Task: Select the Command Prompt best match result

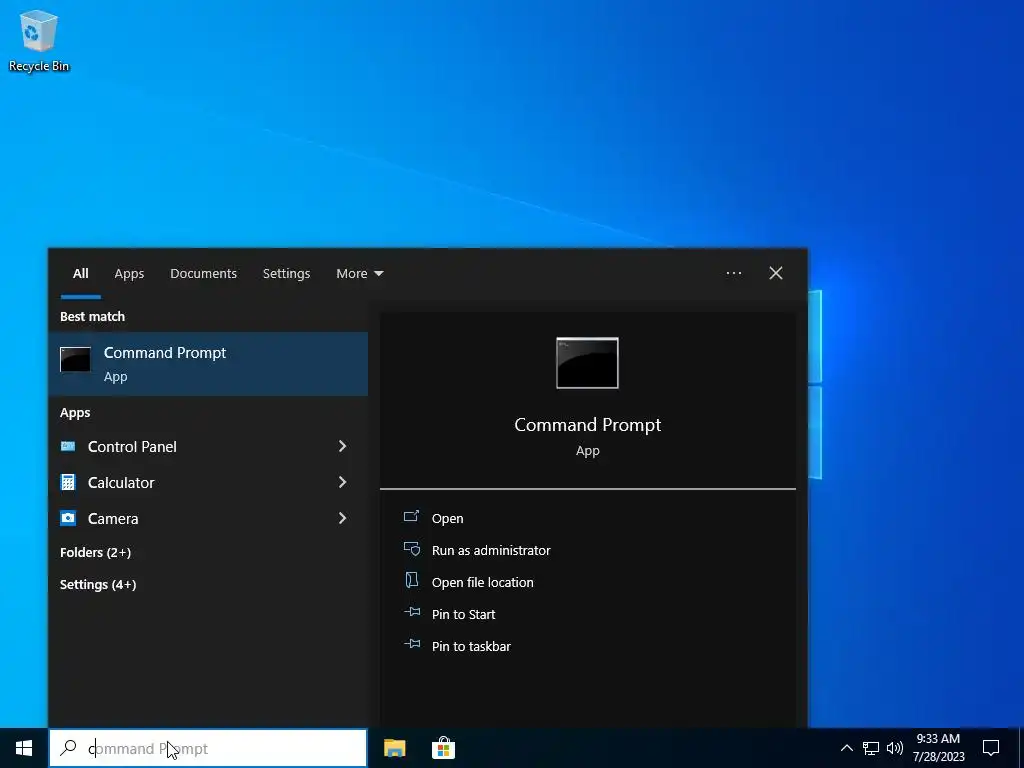Action: click(x=208, y=364)
